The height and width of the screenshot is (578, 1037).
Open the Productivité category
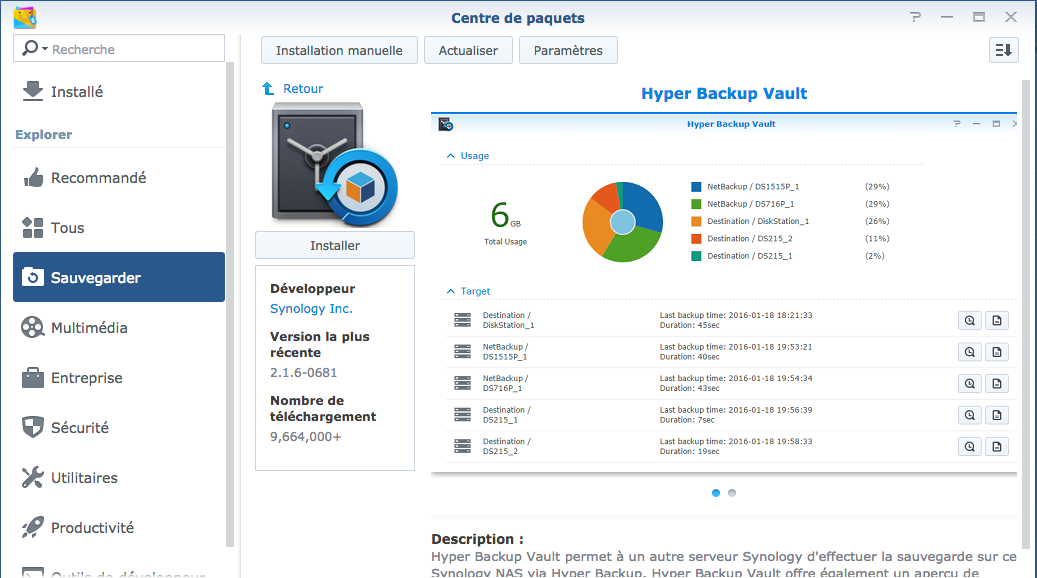(119, 527)
